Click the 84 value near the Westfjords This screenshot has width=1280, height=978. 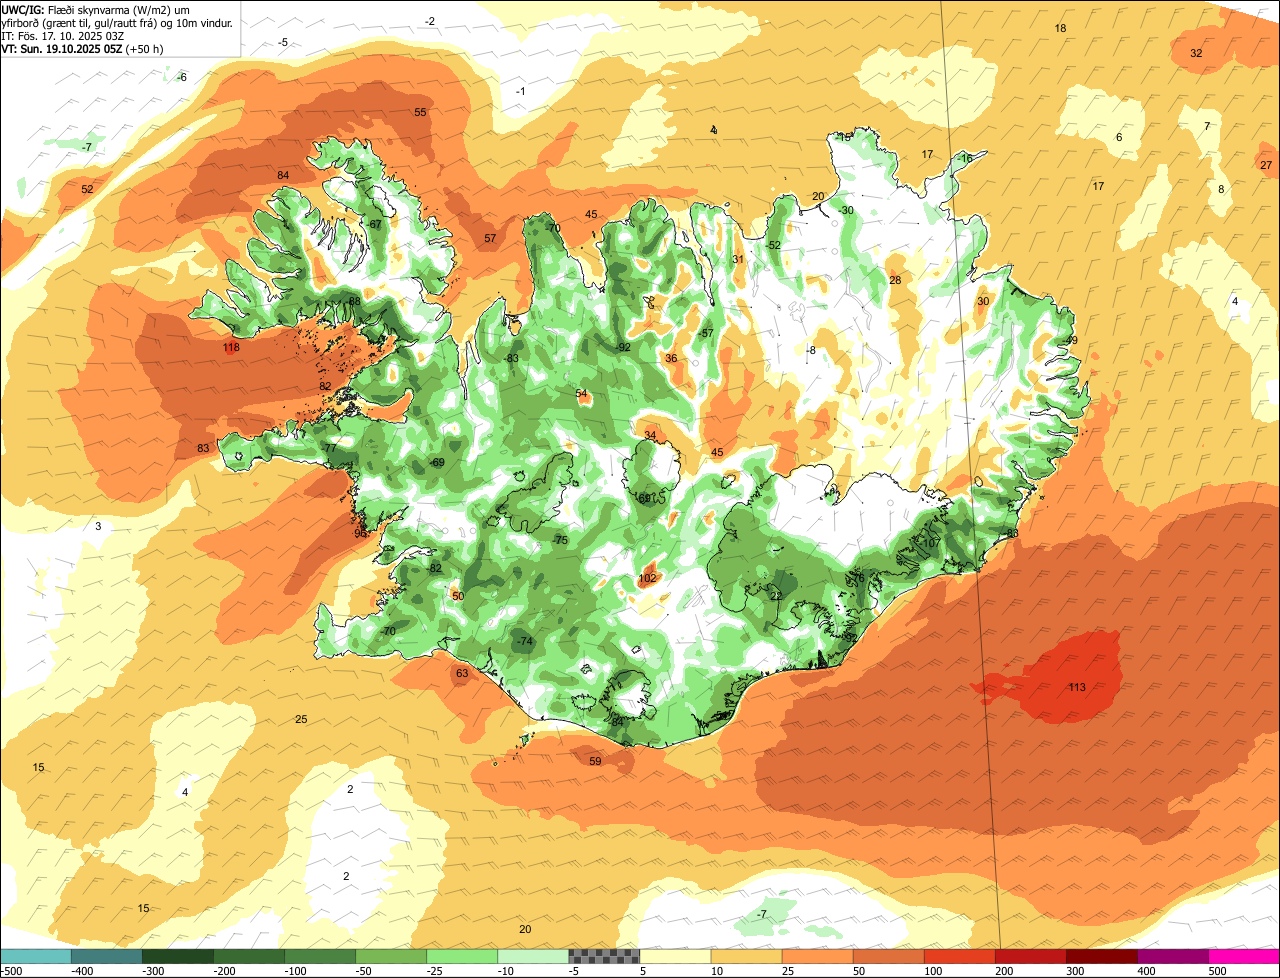pos(283,176)
